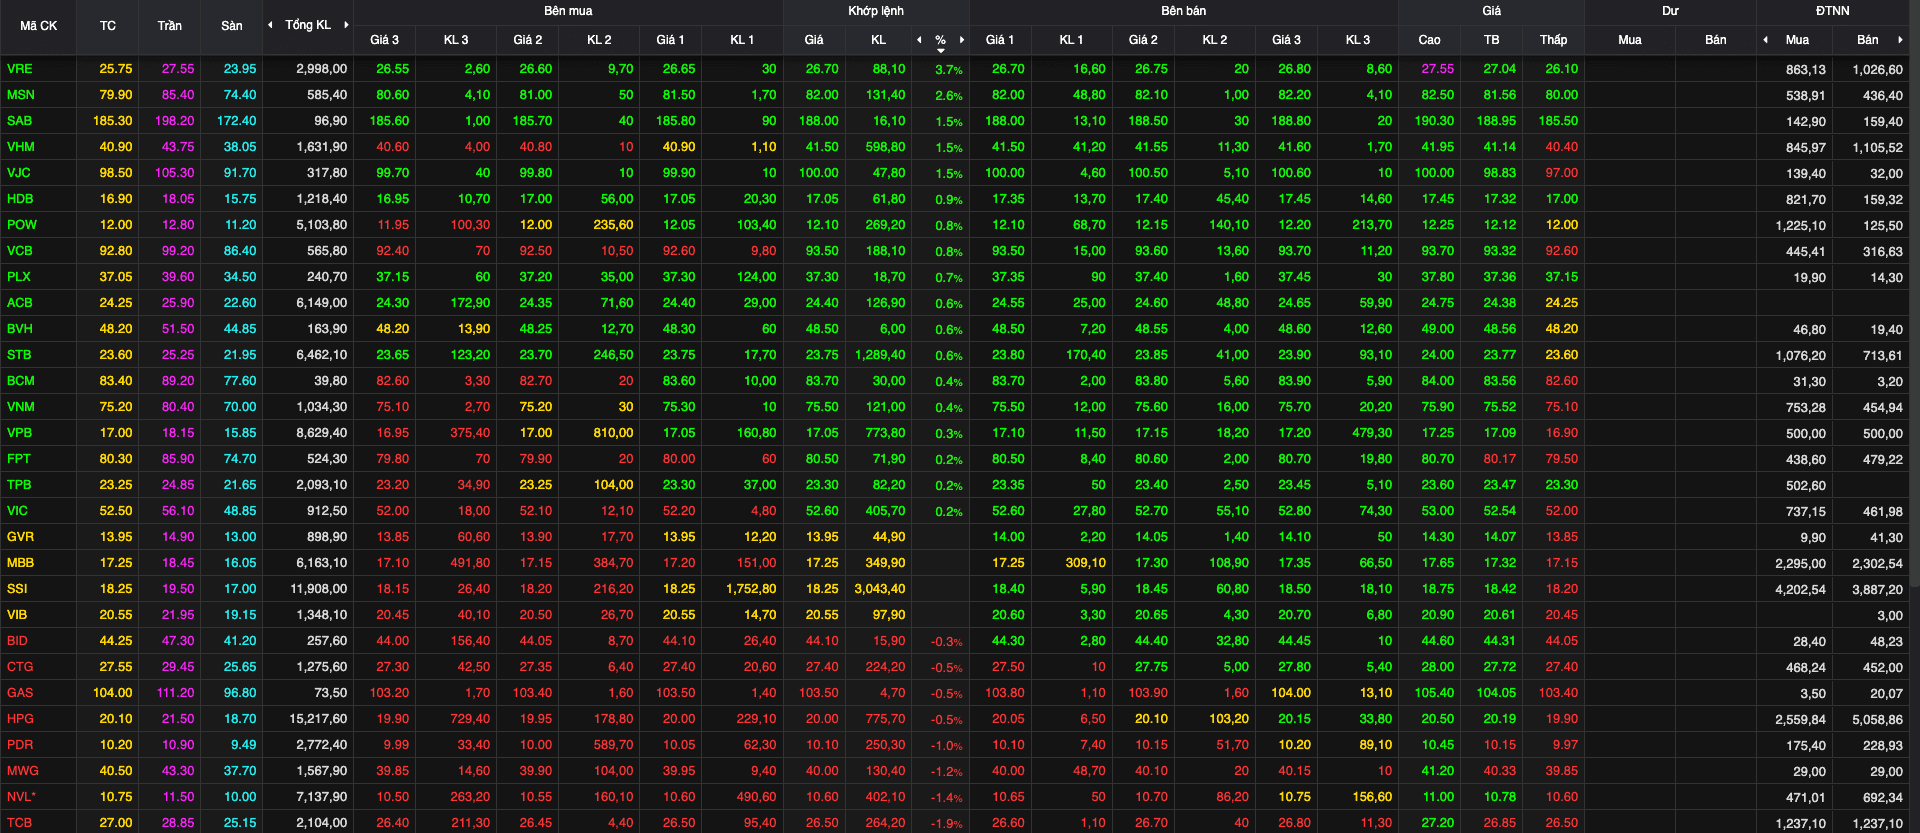The image size is (1920, 833).
Task: Click the Dư group header
Action: 1671,11
